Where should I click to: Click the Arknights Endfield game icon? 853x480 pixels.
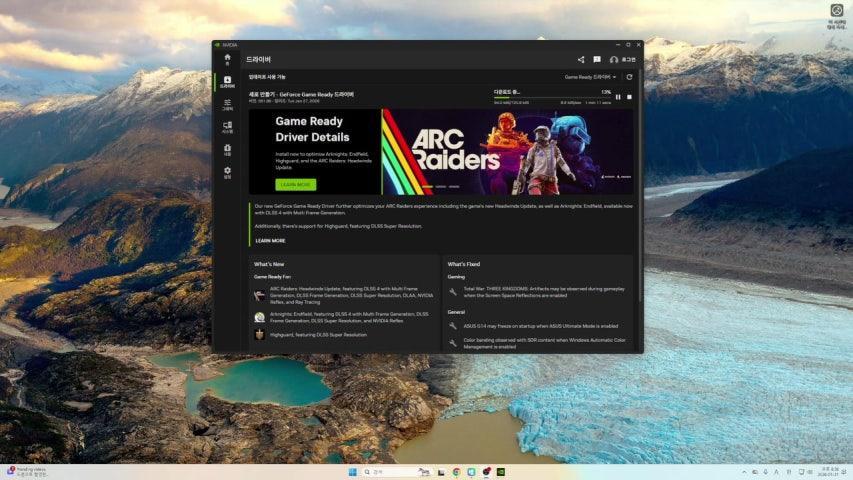pos(259,317)
